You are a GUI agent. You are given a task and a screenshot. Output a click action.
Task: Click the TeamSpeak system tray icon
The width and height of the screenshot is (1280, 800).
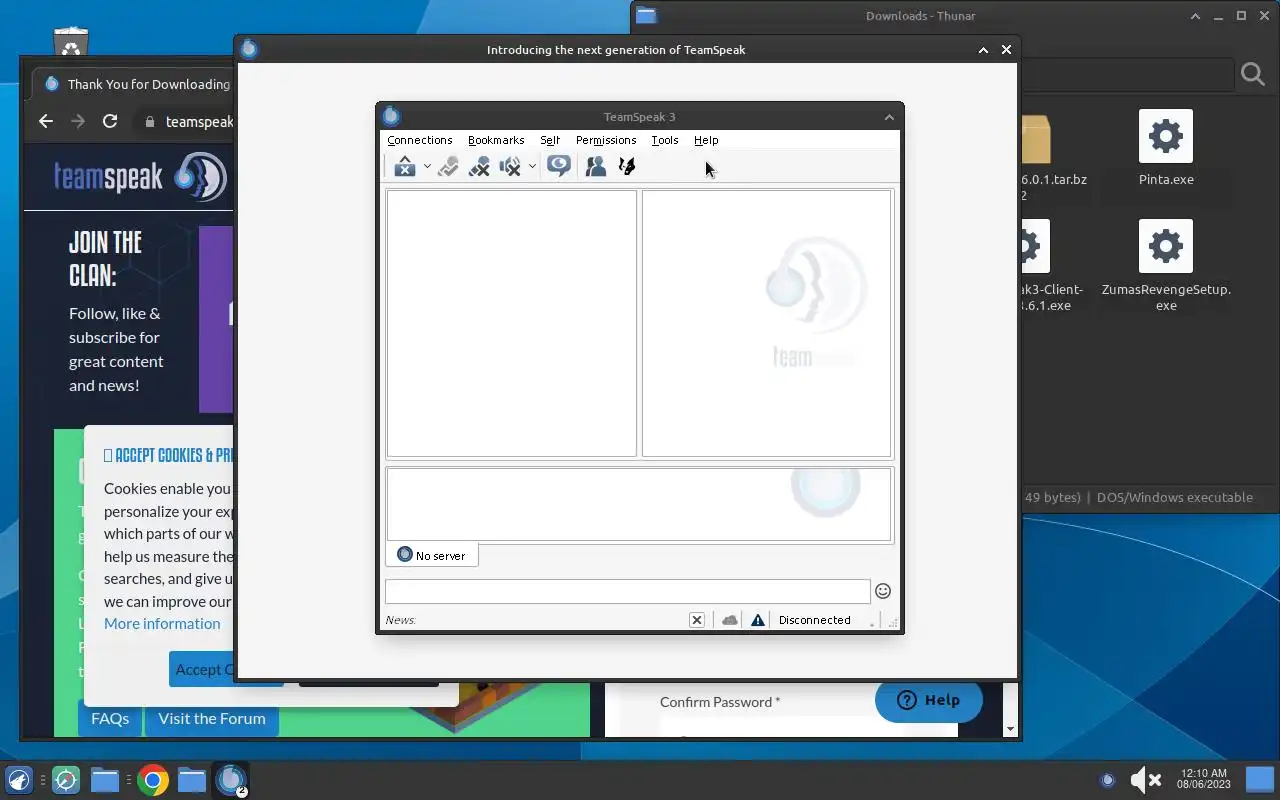coord(1107,780)
